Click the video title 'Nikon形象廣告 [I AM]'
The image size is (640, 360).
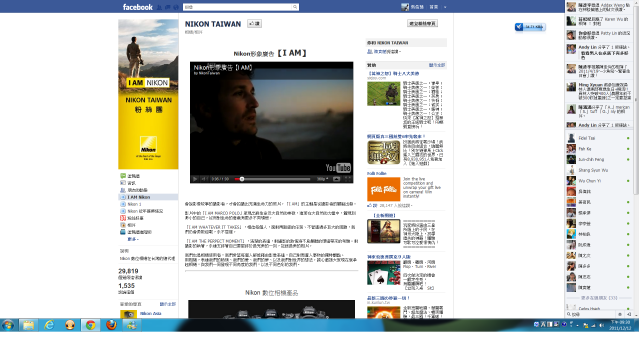(x=223, y=67)
